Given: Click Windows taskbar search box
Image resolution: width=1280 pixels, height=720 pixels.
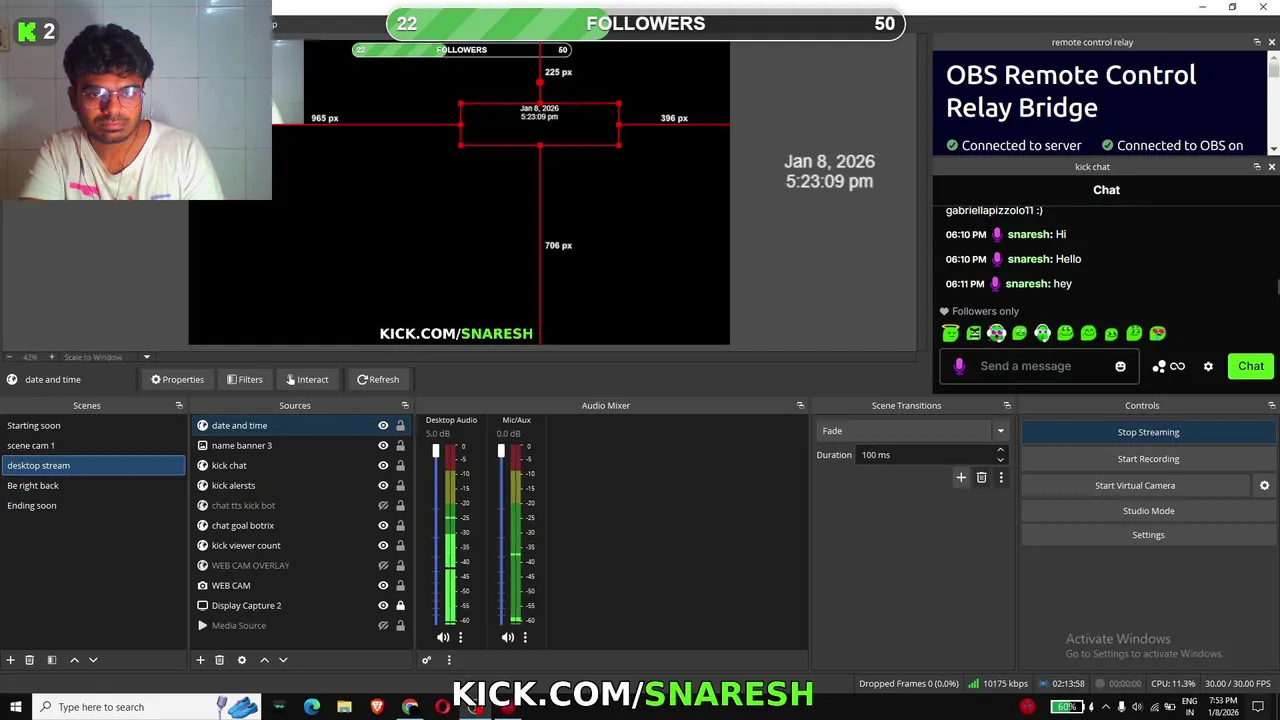Looking at the screenshot, I should 147,707.
